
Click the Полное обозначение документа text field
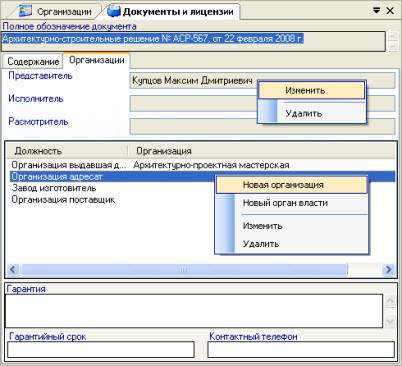194,41
